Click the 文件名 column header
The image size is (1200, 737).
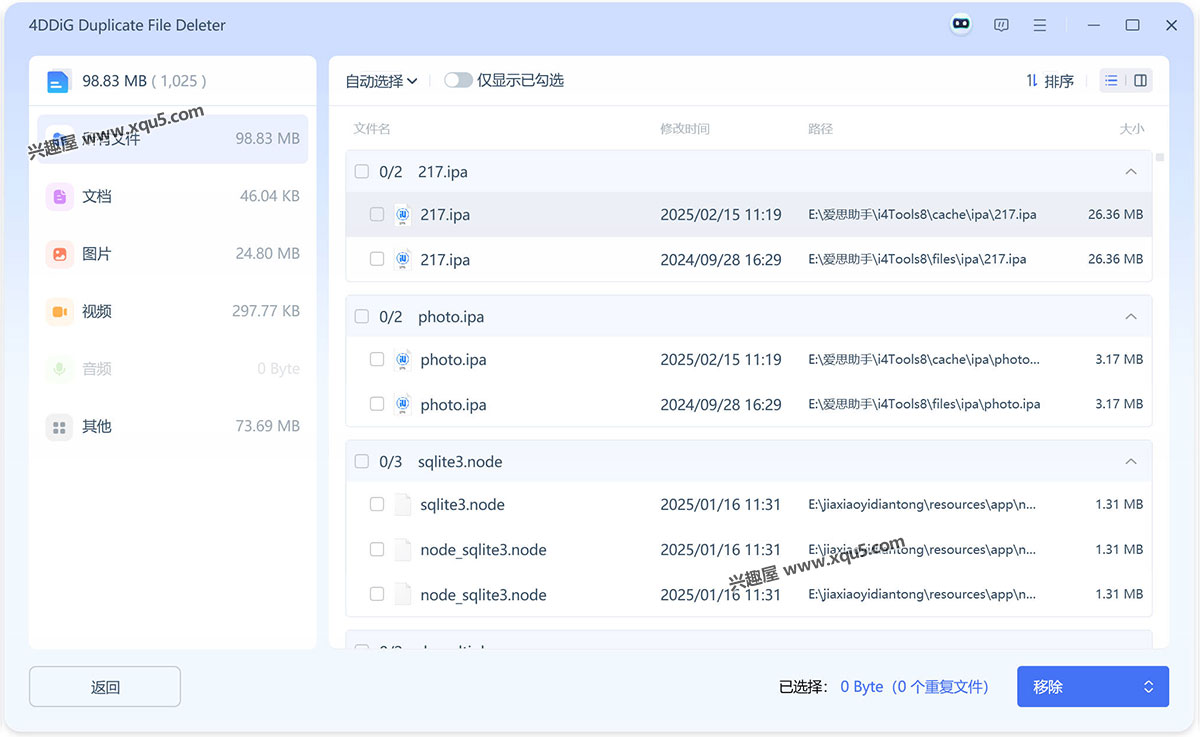[x=372, y=129]
